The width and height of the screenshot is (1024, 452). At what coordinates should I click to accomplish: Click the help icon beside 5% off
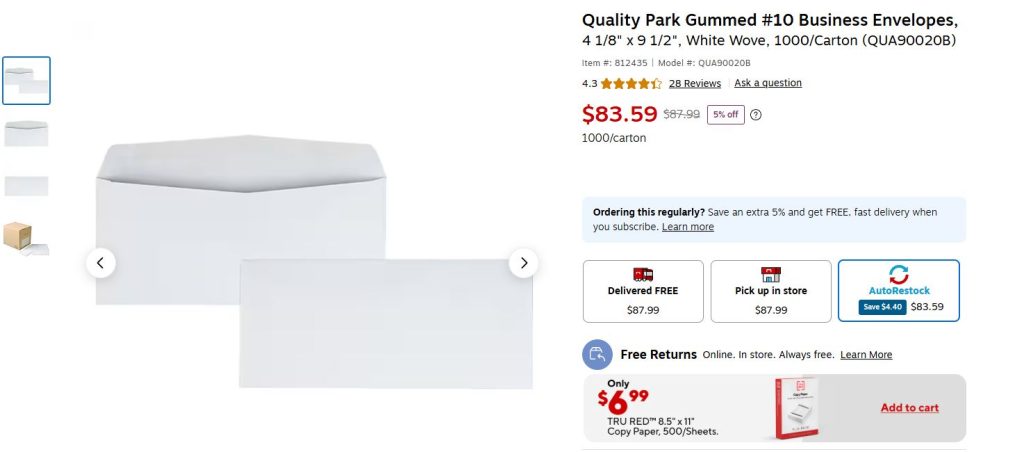[x=756, y=115]
